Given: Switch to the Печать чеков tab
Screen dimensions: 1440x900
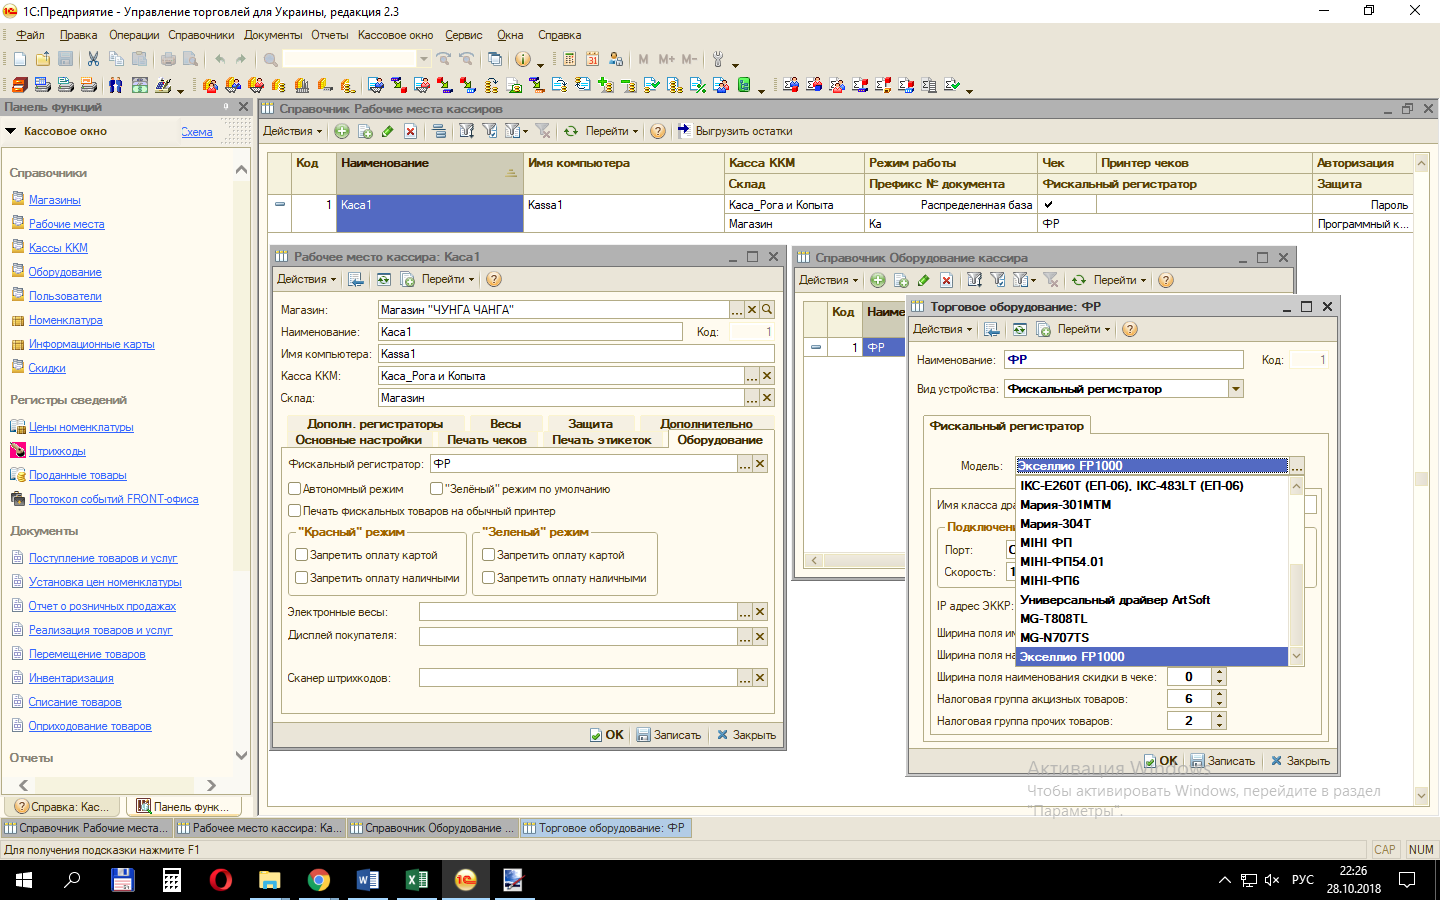Looking at the screenshot, I should pos(486,440).
